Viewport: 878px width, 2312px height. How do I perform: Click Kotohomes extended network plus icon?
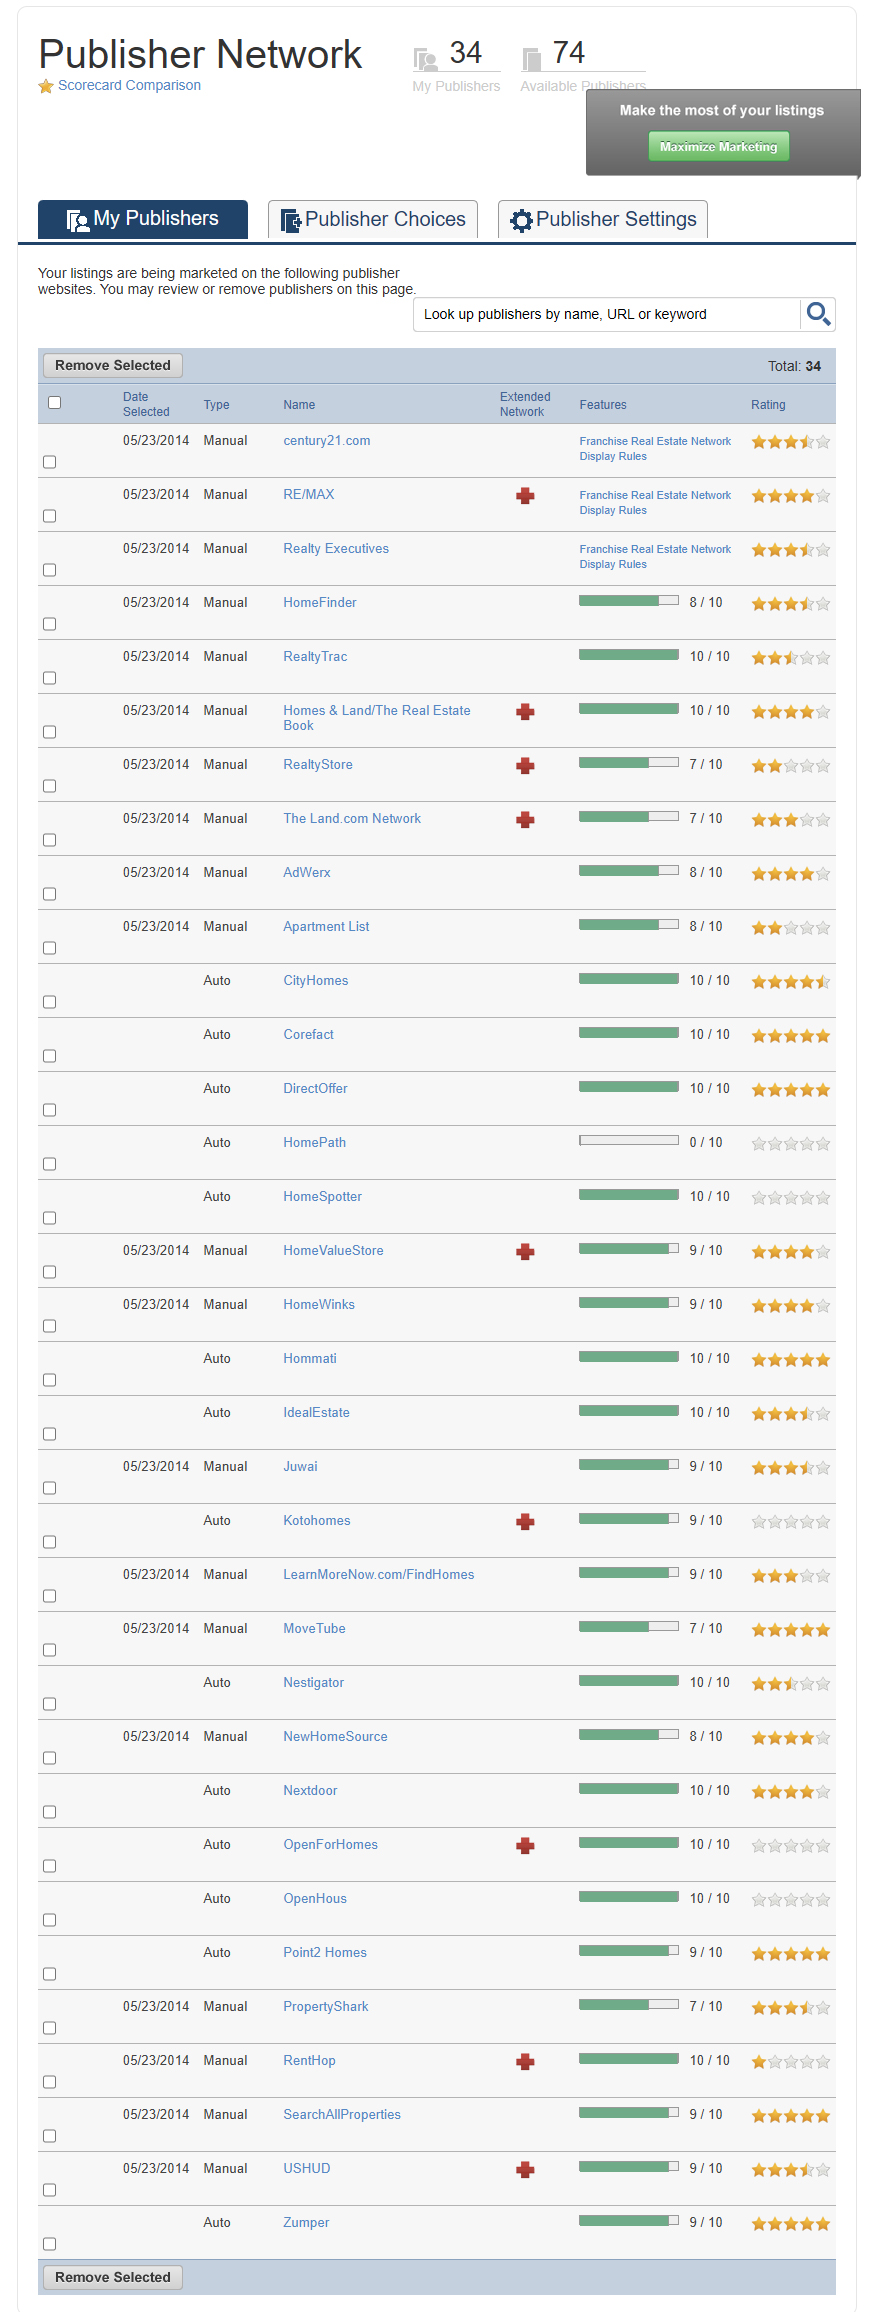(x=525, y=1522)
